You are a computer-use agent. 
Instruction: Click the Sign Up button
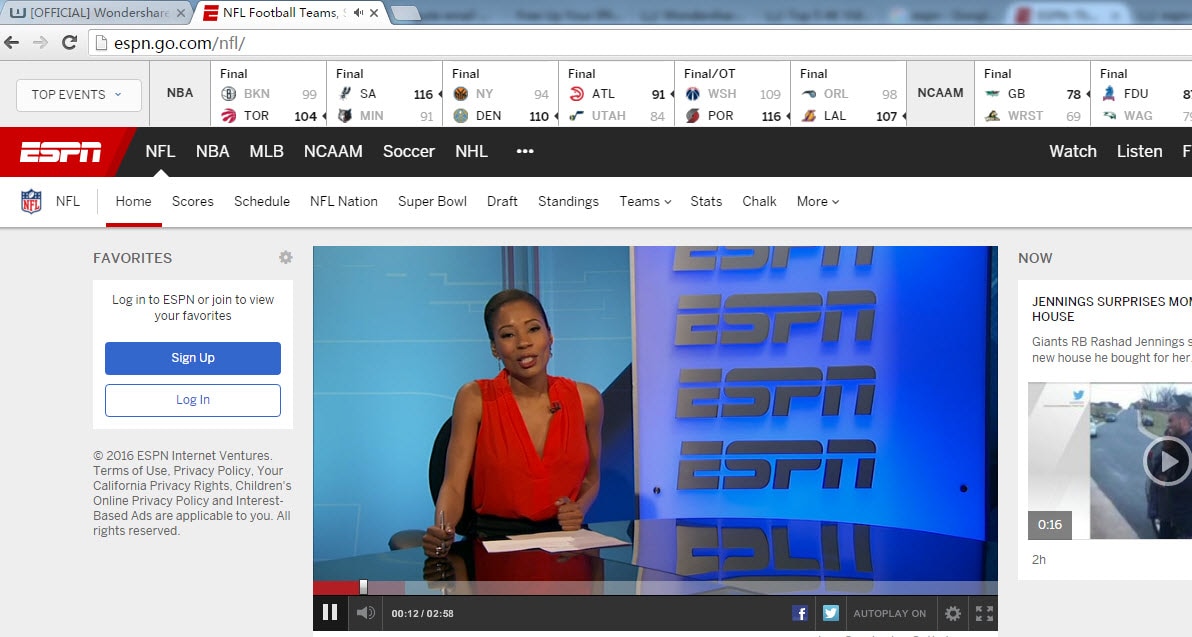tap(193, 358)
